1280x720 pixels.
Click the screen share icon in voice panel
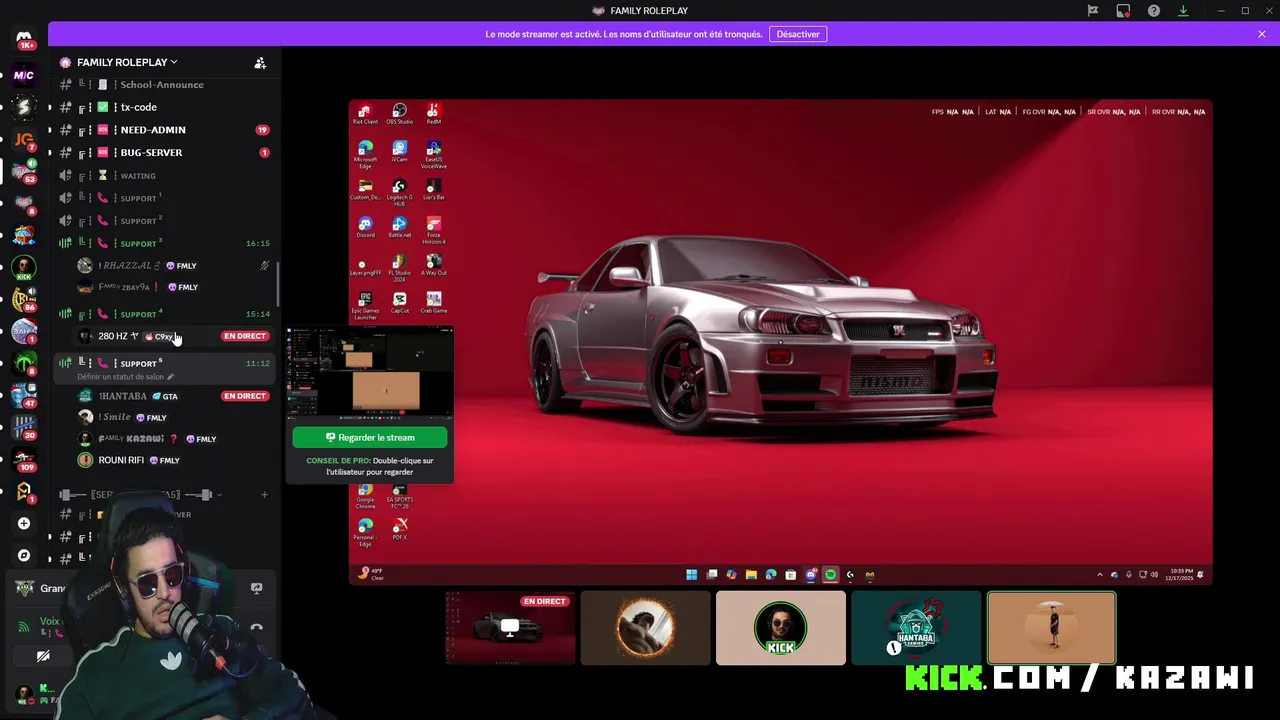[x=256, y=589]
